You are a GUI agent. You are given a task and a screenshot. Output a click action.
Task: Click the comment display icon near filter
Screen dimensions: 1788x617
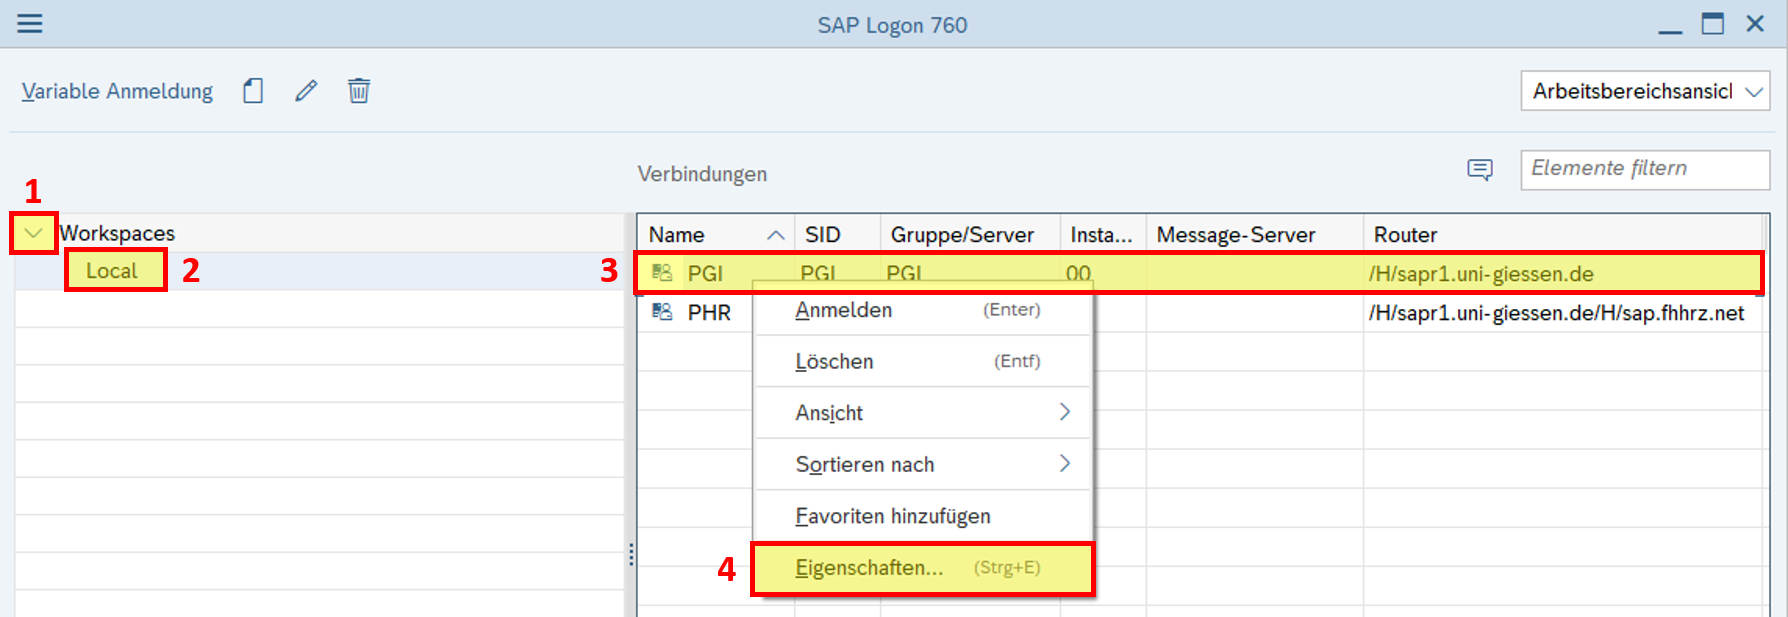[x=1480, y=169]
